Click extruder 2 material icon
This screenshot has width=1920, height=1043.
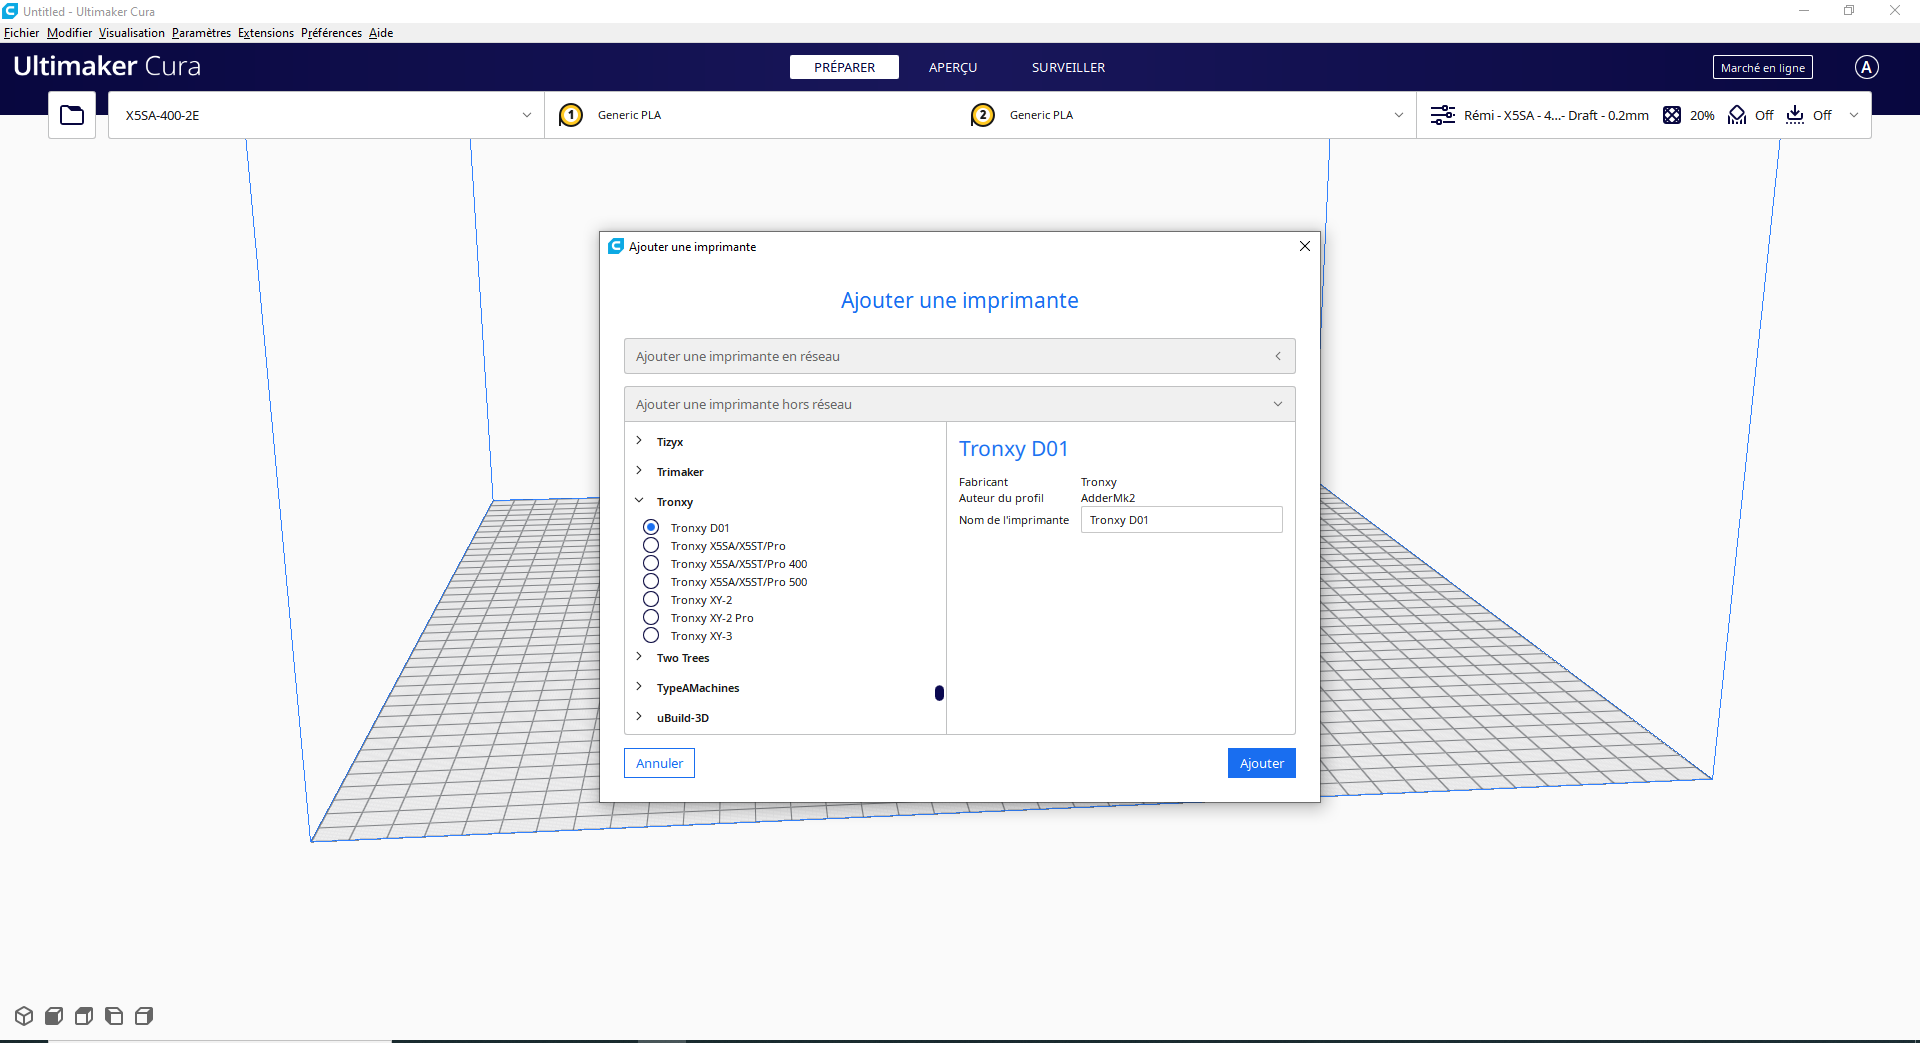tap(983, 115)
